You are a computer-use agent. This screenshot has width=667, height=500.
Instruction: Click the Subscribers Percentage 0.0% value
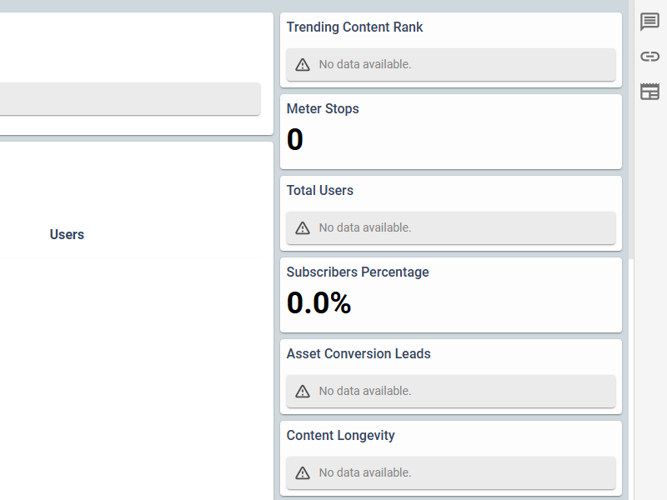tap(319, 303)
